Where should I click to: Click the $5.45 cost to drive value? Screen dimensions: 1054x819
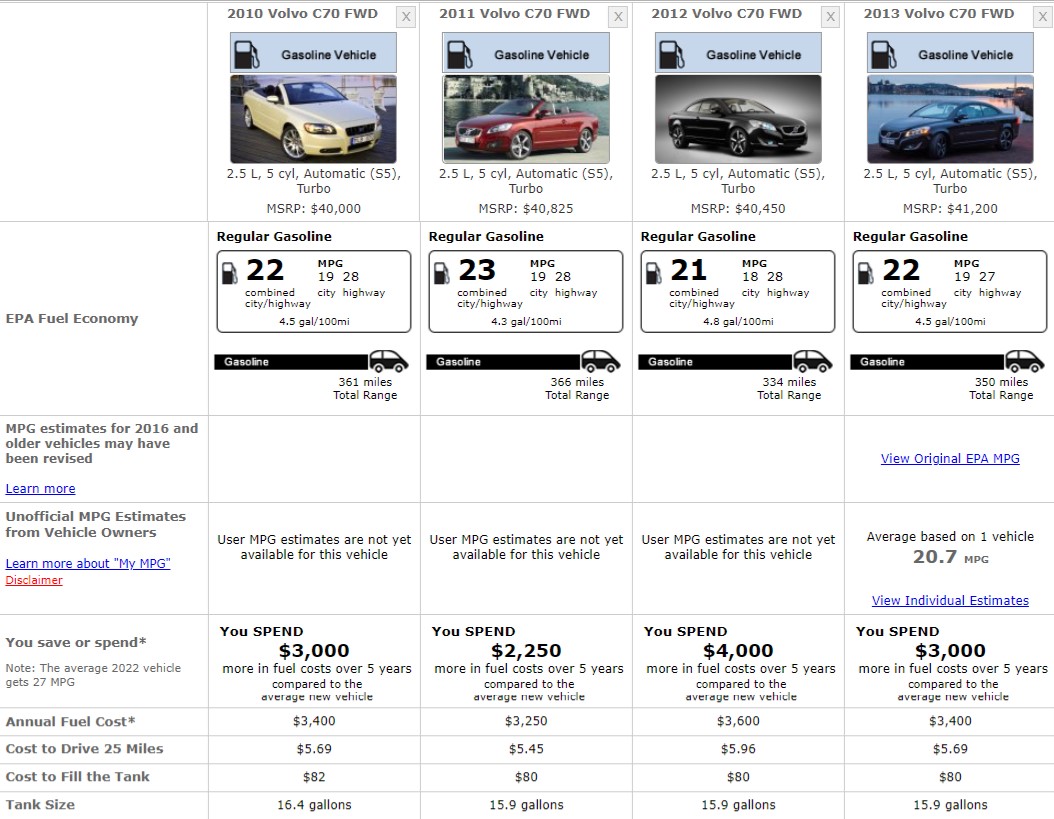pyautogui.click(x=526, y=749)
